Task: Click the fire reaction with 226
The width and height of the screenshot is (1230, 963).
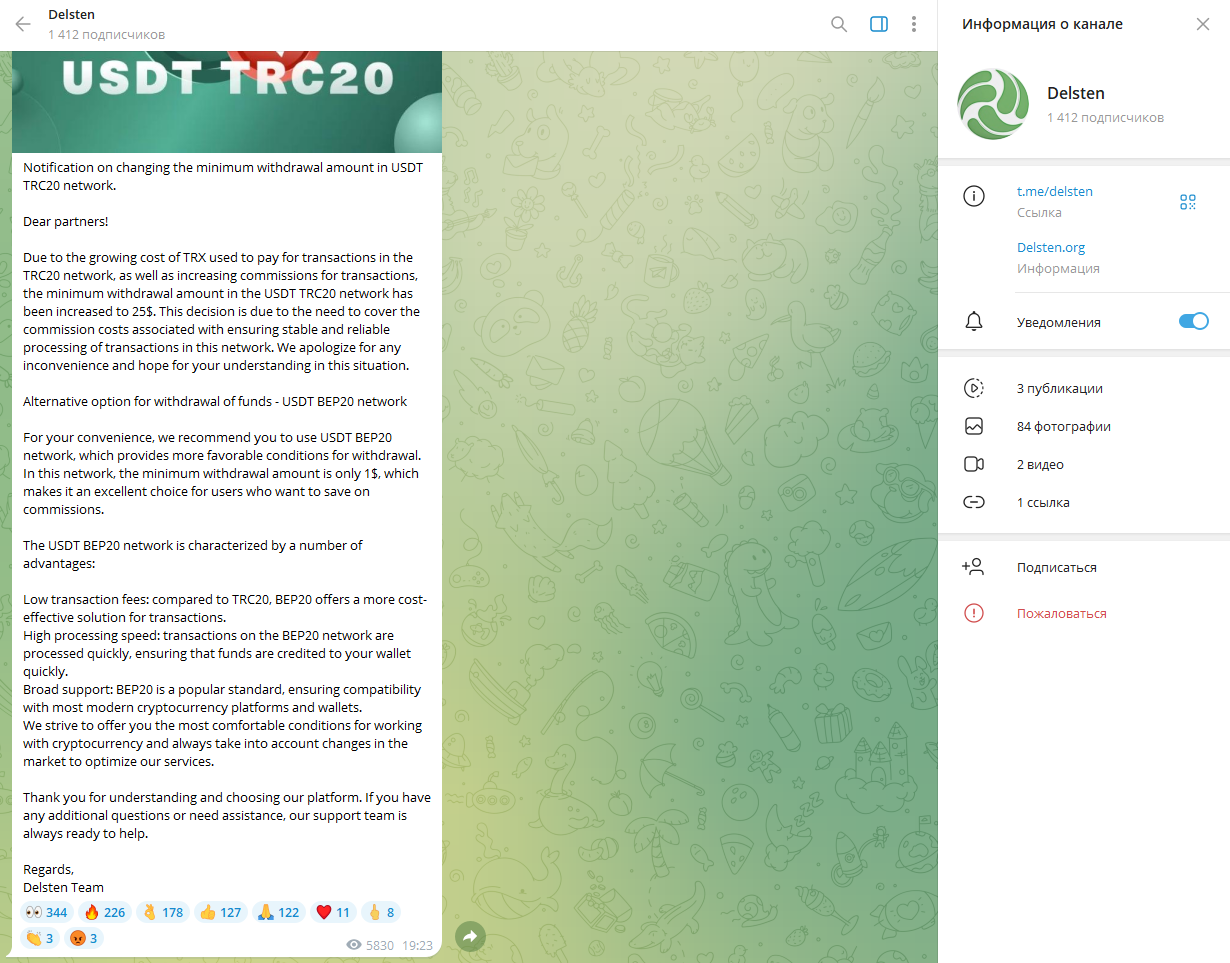Action: tap(105, 912)
